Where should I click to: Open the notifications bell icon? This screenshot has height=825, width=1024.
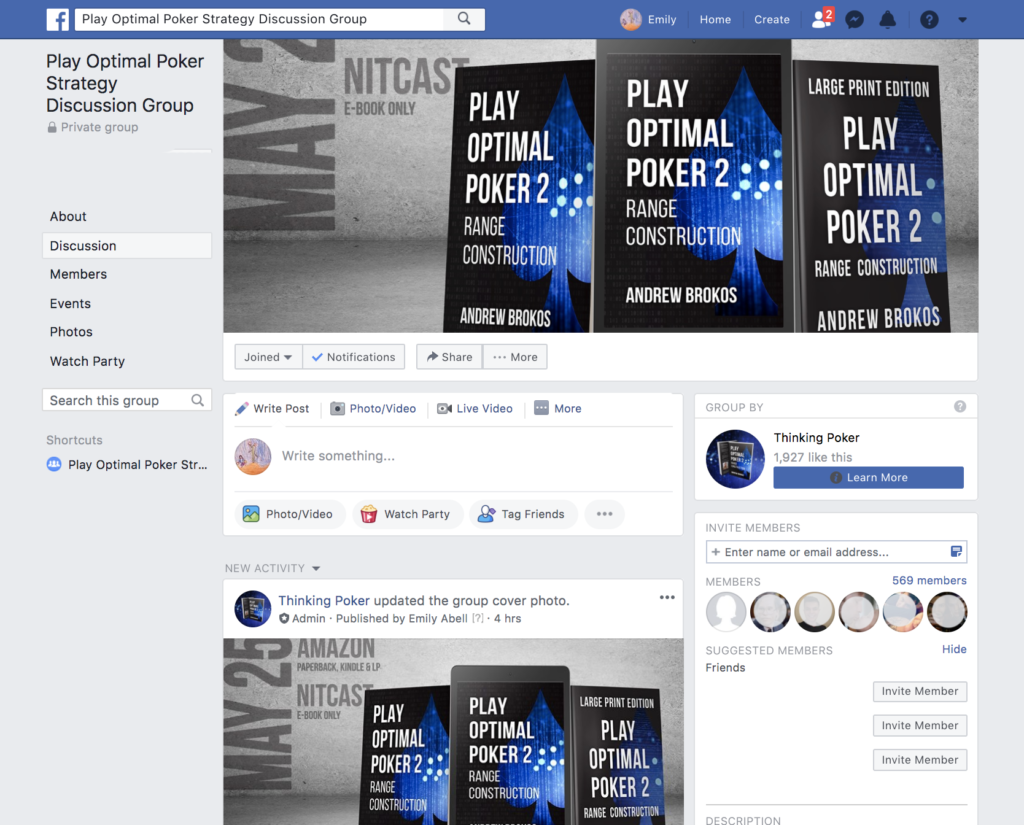888,20
